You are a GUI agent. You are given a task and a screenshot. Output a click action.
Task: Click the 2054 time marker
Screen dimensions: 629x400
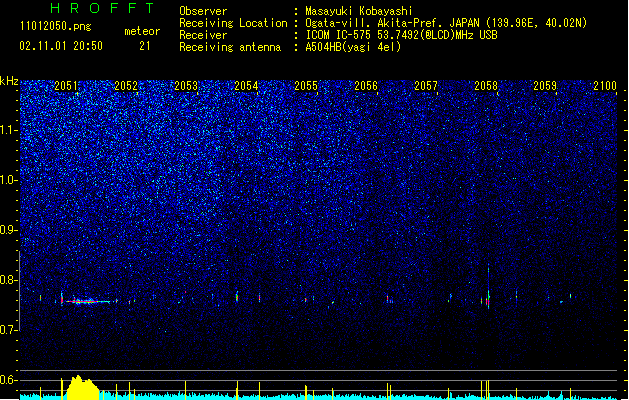(246, 86)
